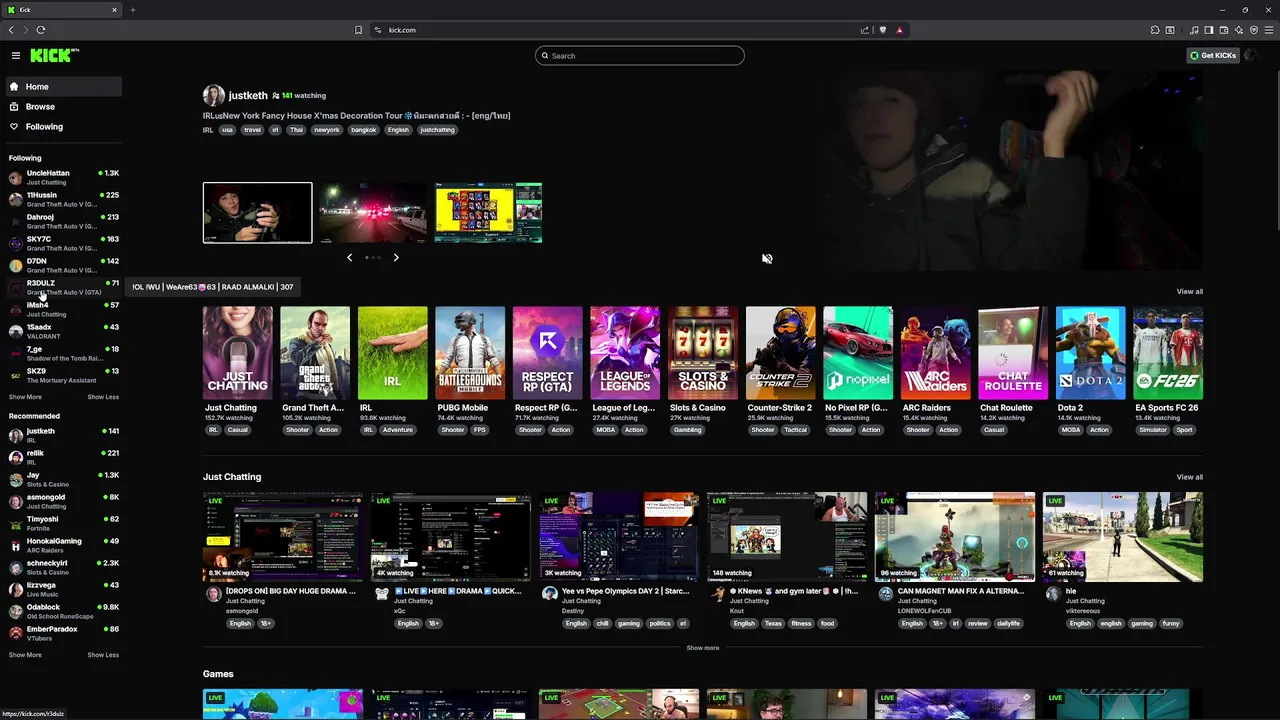The width and height of the screenshot is (1280, 720).
Task: Open xQc stream thumbnail in Just Chatting
Action: [x=451, y=537]
